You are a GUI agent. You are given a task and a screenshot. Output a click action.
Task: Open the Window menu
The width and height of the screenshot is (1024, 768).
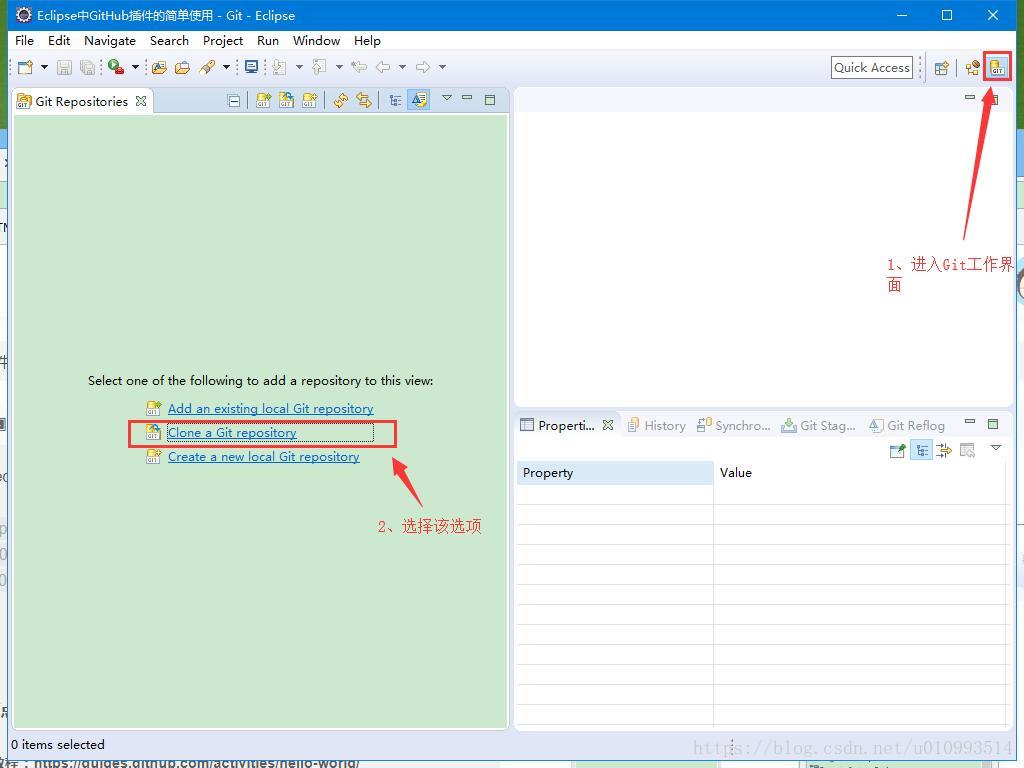(x=316, y=40)
